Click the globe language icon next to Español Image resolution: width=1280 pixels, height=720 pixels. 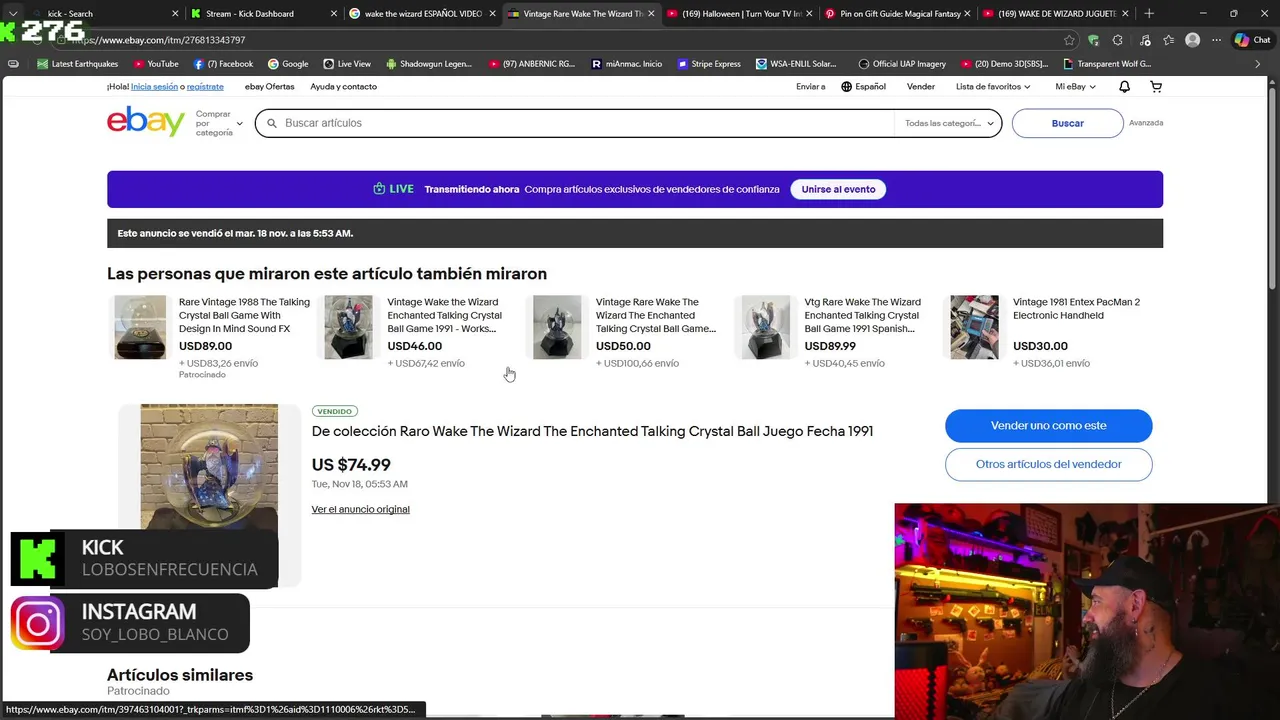pos(846,87)
